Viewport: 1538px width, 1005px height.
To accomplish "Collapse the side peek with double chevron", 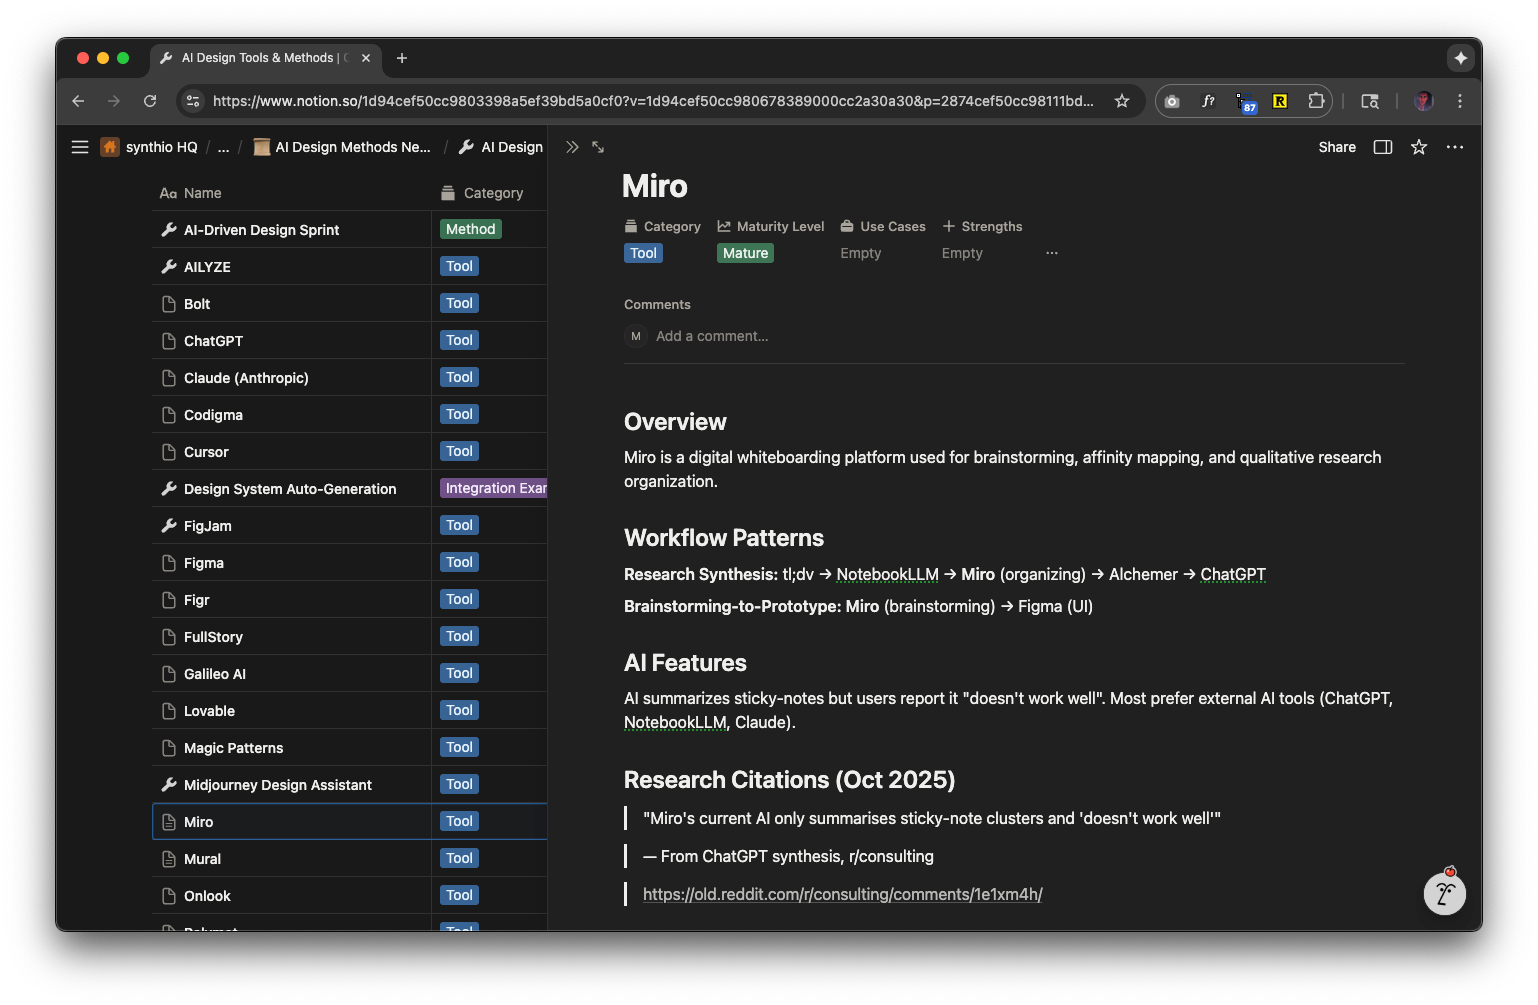I will 572,147.
